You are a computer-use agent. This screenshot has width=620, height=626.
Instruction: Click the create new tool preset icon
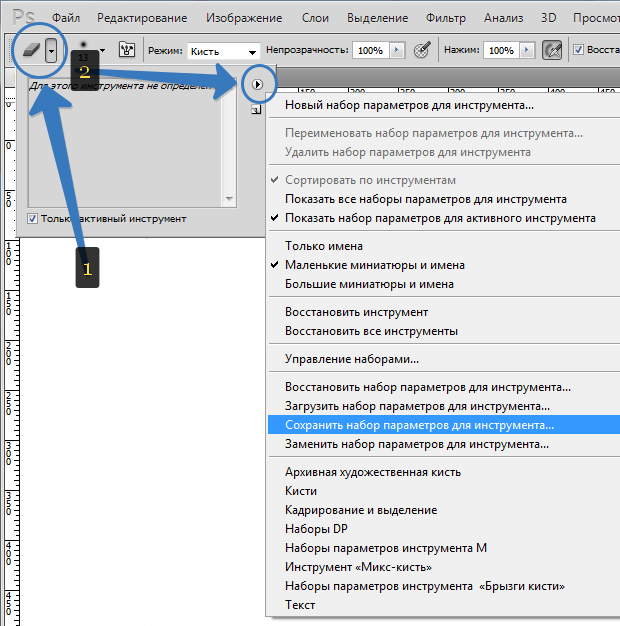[x=256, y=109]
